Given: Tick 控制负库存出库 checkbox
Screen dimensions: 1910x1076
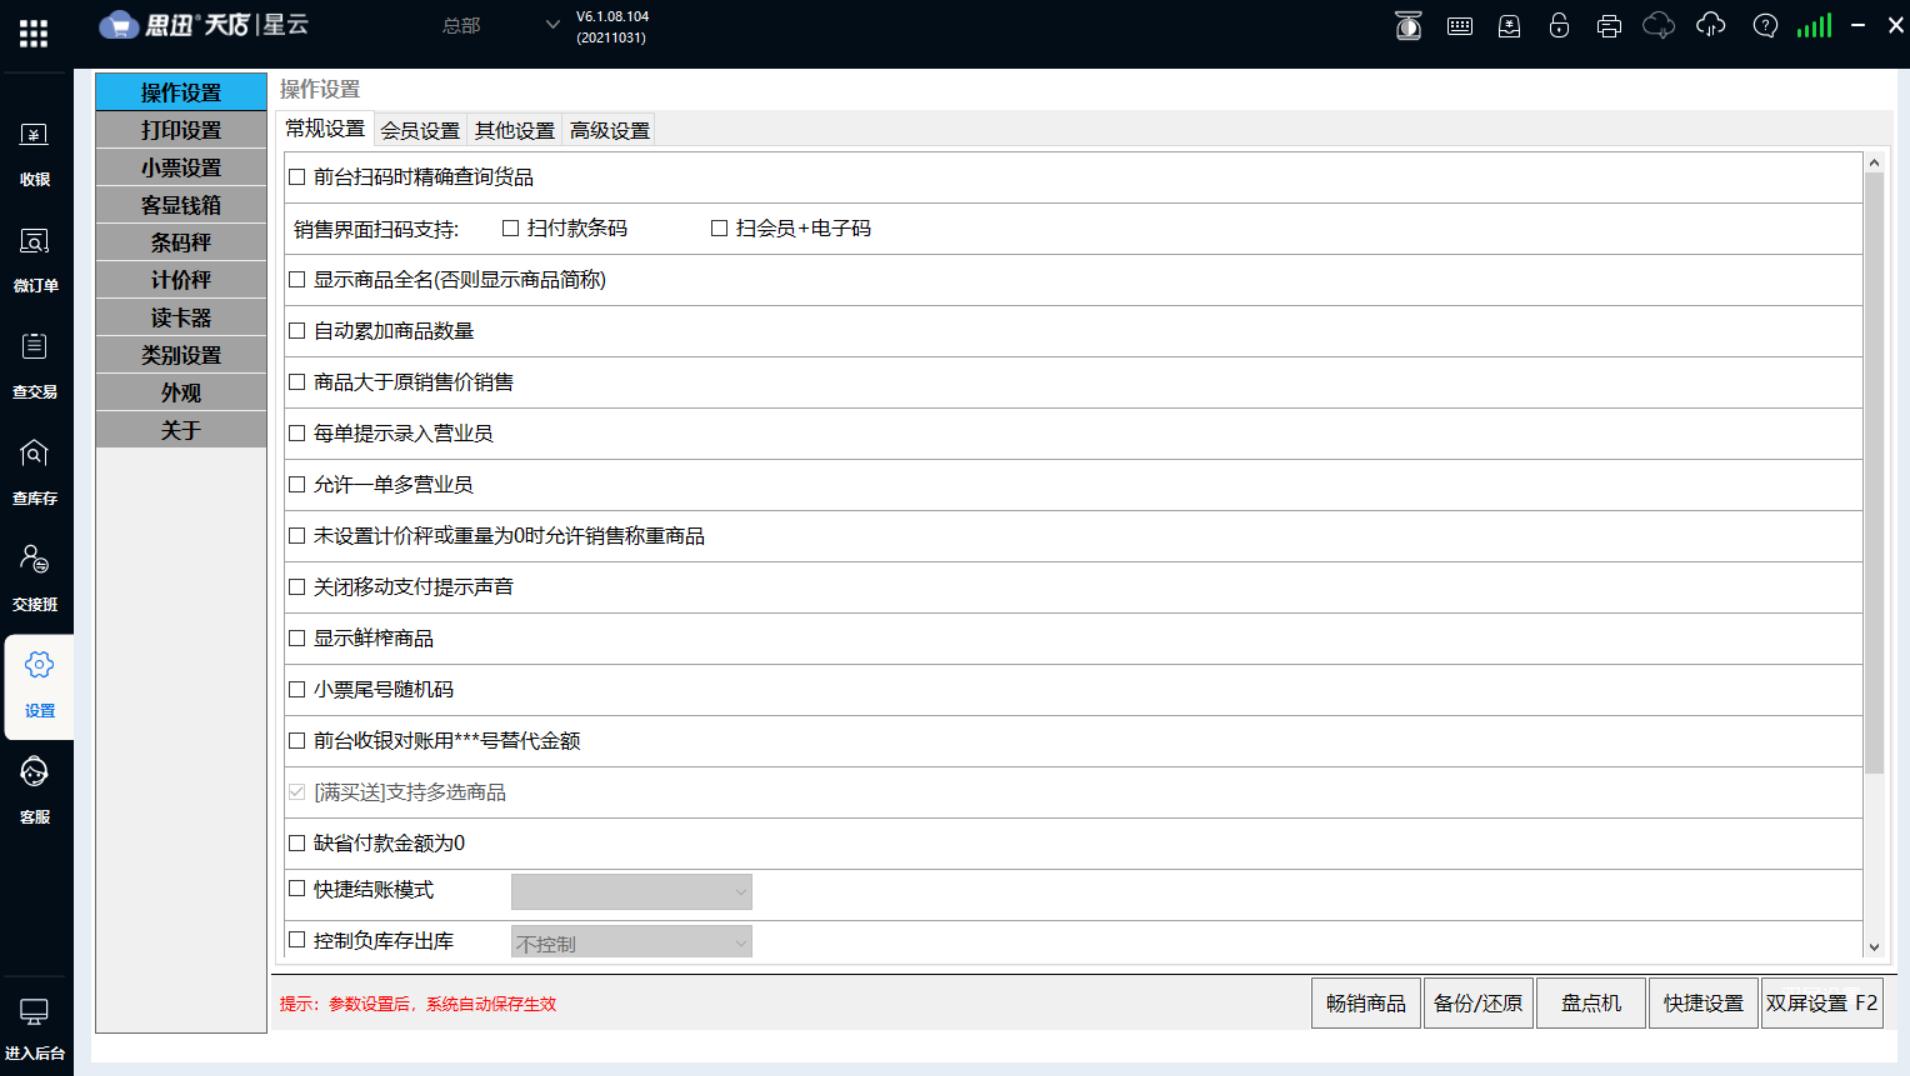Looking at the screenshot, I should pyautogui.click(x=297, y=940).
